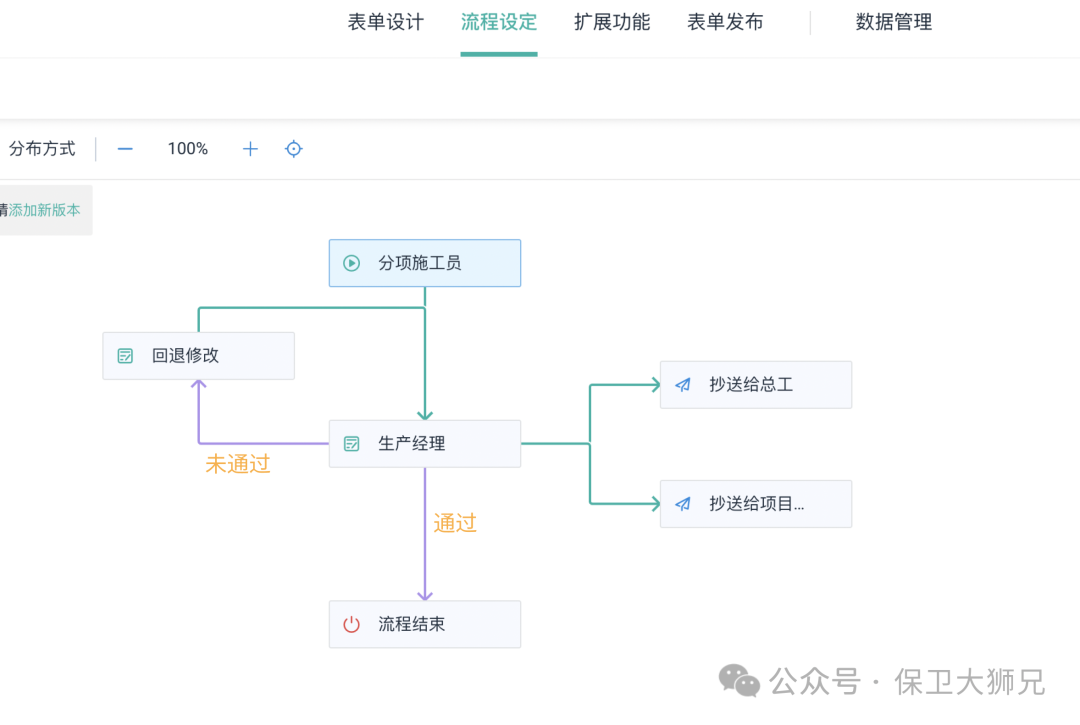
Task: Select the 流程结束 node
Action: coord(424,623)
